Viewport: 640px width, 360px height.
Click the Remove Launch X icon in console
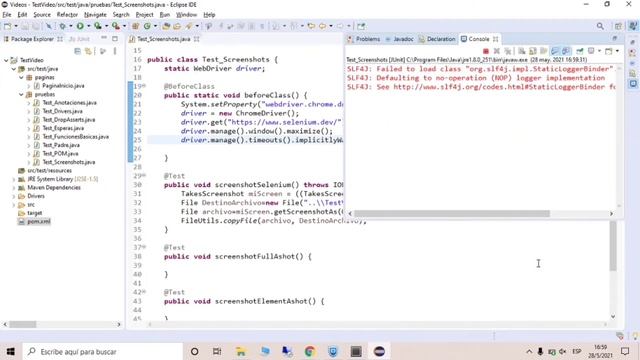(497, 51)
